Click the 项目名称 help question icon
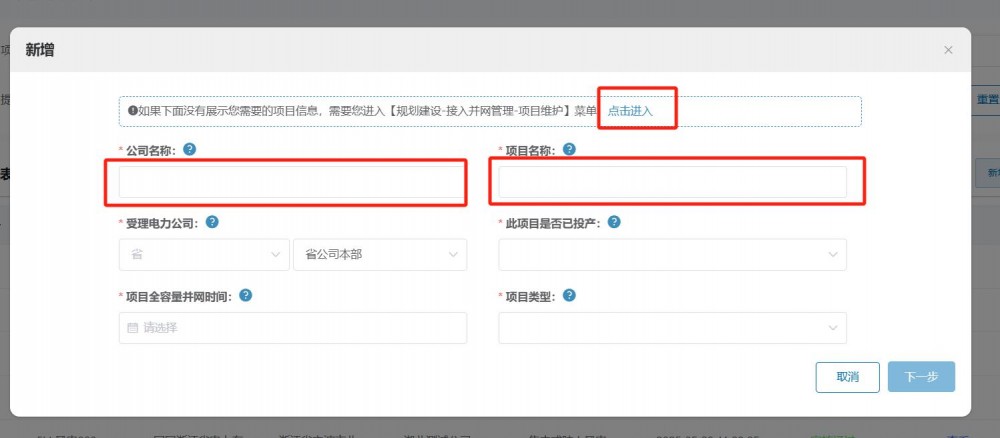 click(569, 149)
